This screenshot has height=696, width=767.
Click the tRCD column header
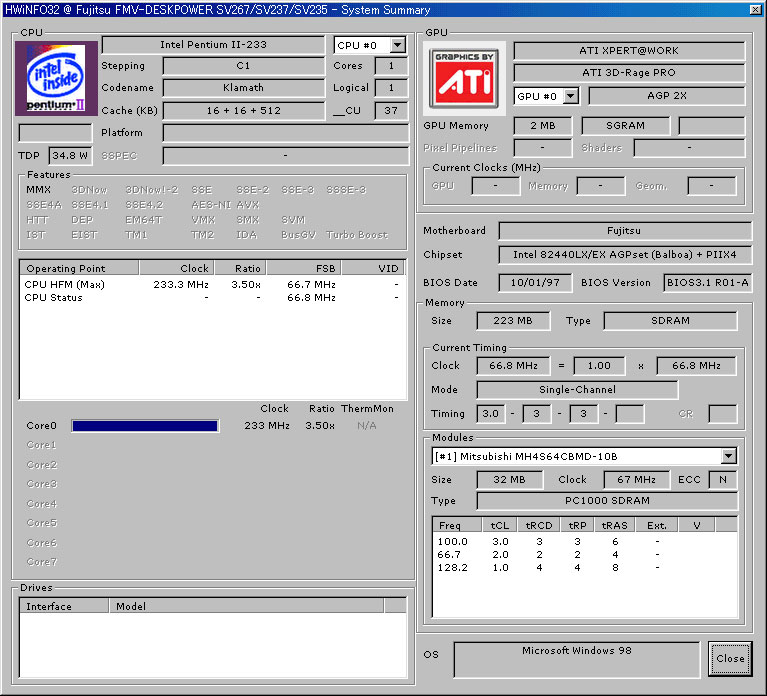tap(539, 525)
